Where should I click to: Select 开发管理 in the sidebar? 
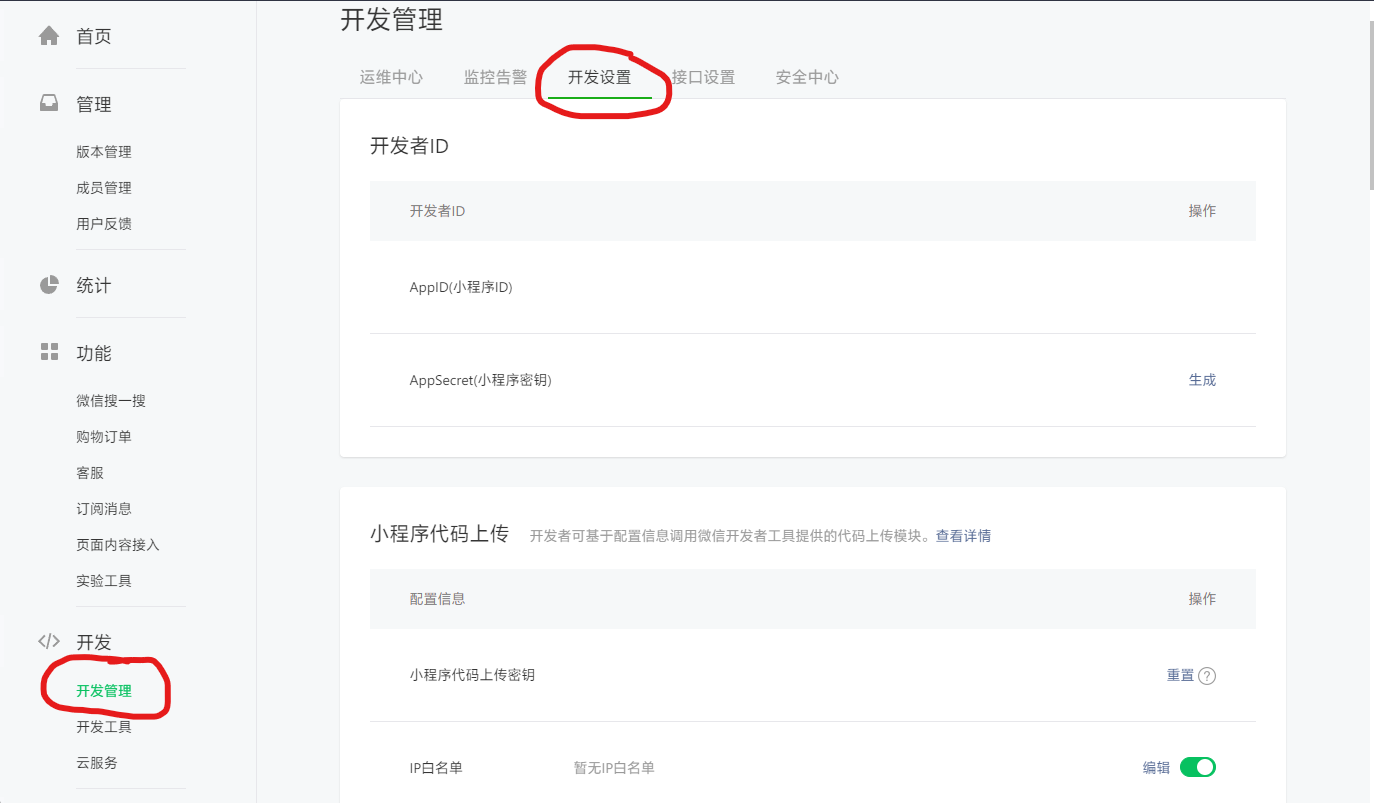click(104, 691)
